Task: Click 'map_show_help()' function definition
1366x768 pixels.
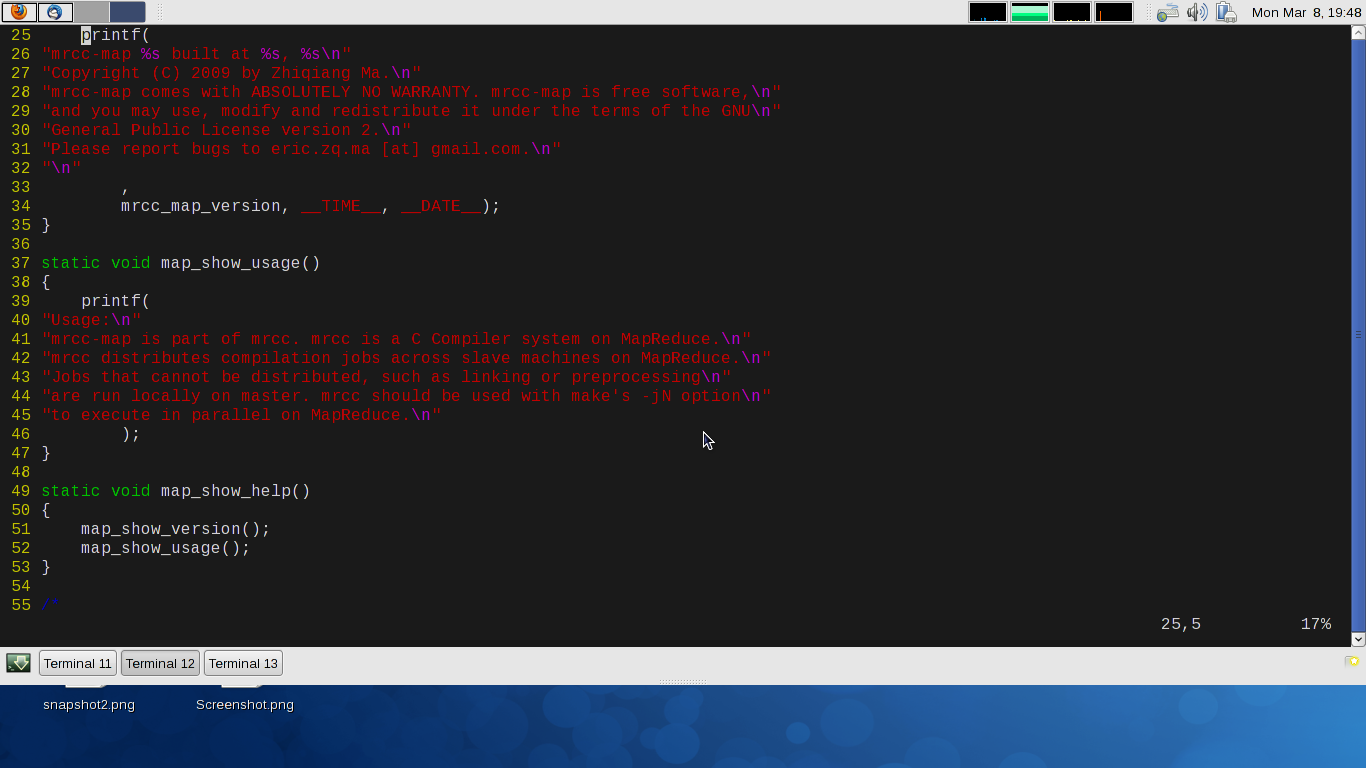Action: [x=176, y=491]
